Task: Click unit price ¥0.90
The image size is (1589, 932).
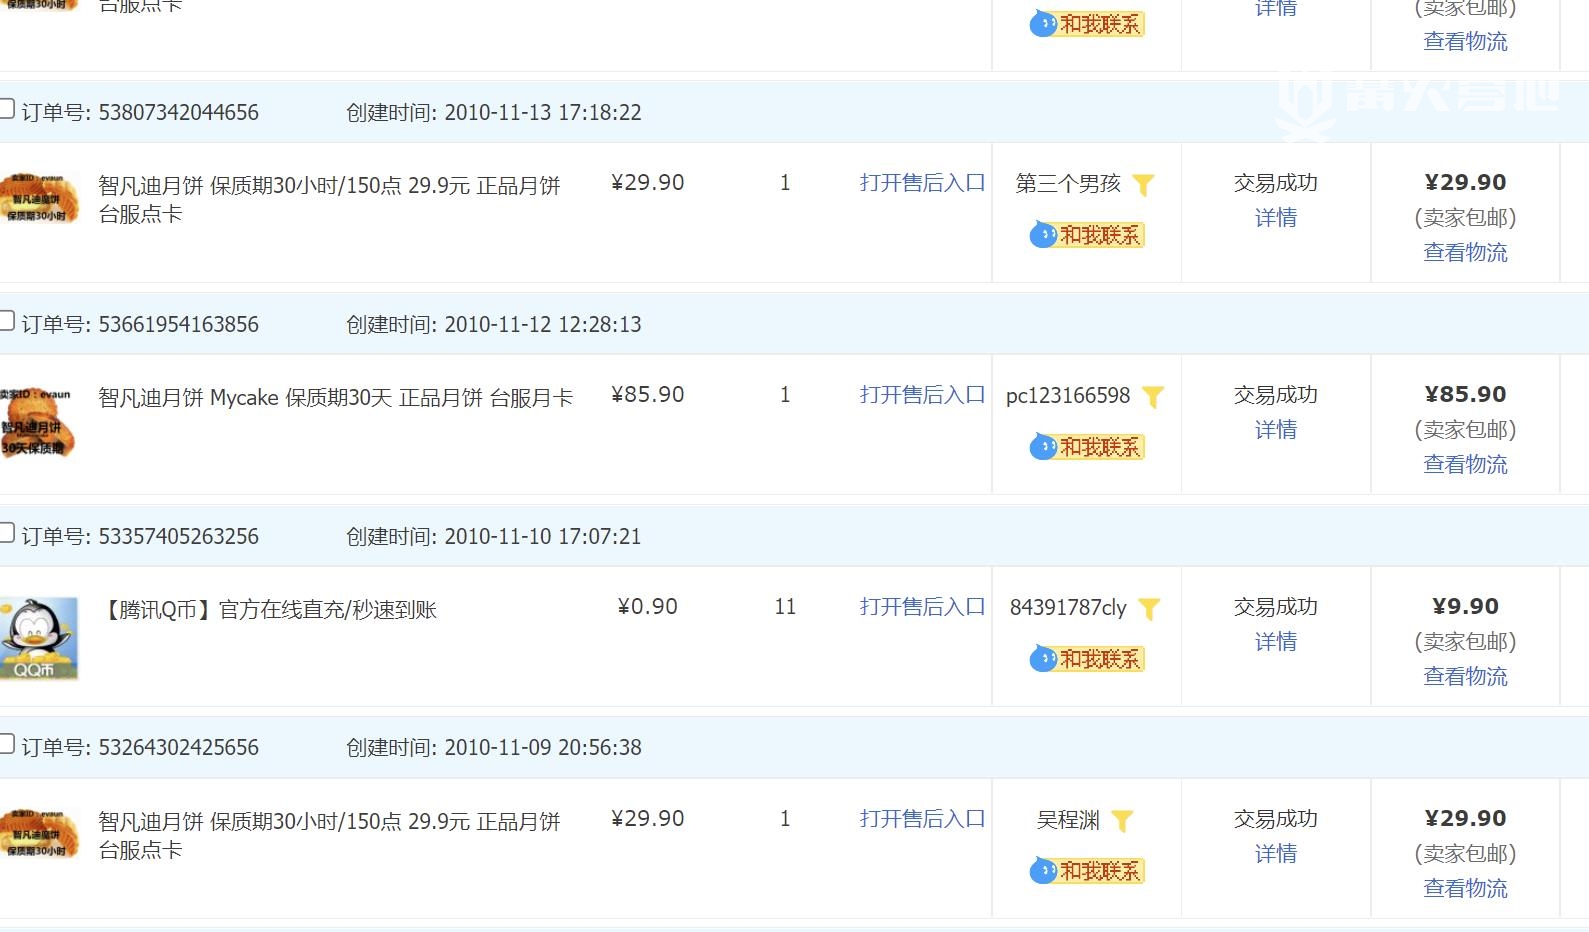Action: coord(648,607)
